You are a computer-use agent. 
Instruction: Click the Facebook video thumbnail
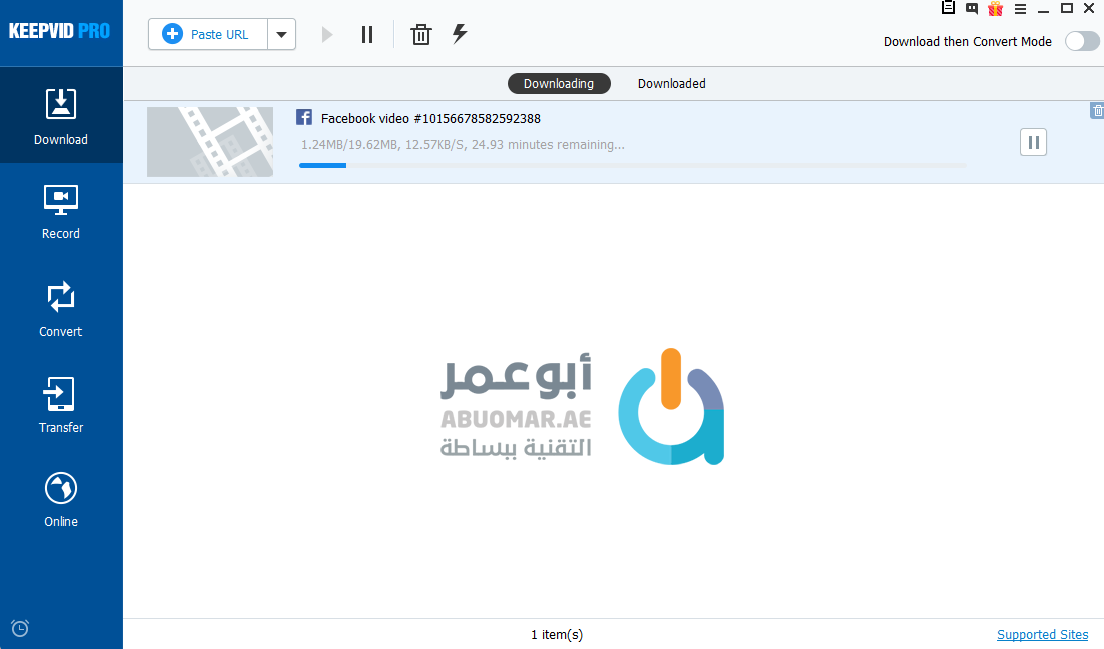click(210, 142)
